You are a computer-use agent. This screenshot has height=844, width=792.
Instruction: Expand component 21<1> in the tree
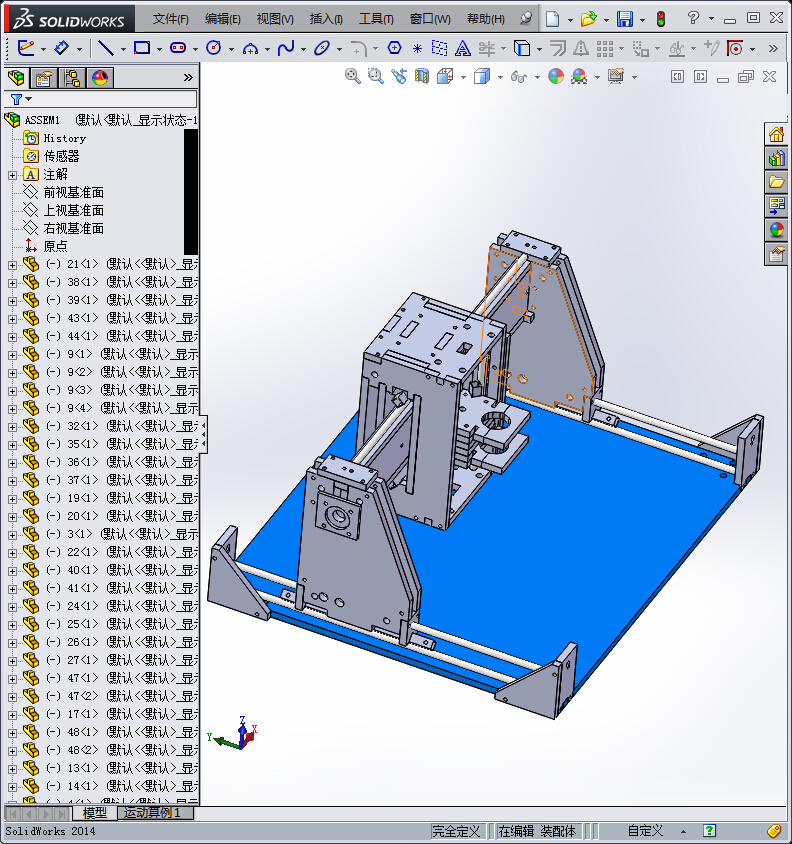point(12,265)
